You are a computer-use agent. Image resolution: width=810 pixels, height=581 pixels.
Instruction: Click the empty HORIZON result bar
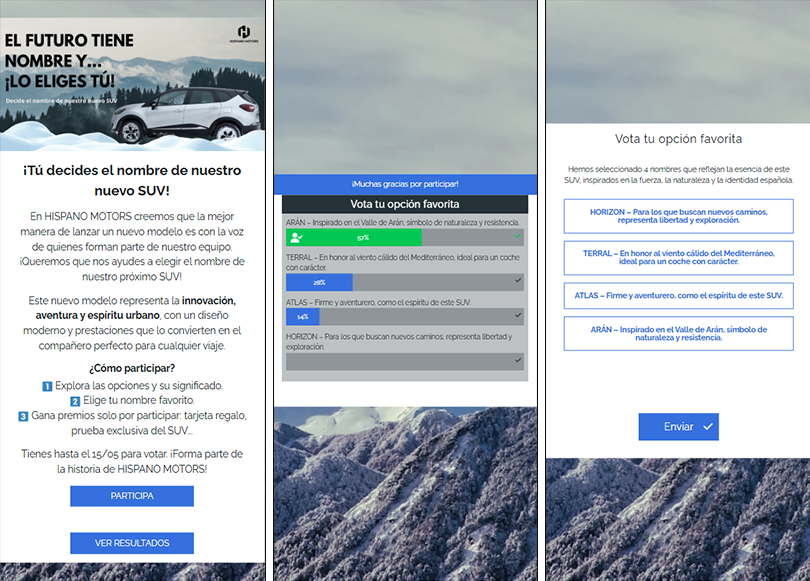click(x=405, y=362)
